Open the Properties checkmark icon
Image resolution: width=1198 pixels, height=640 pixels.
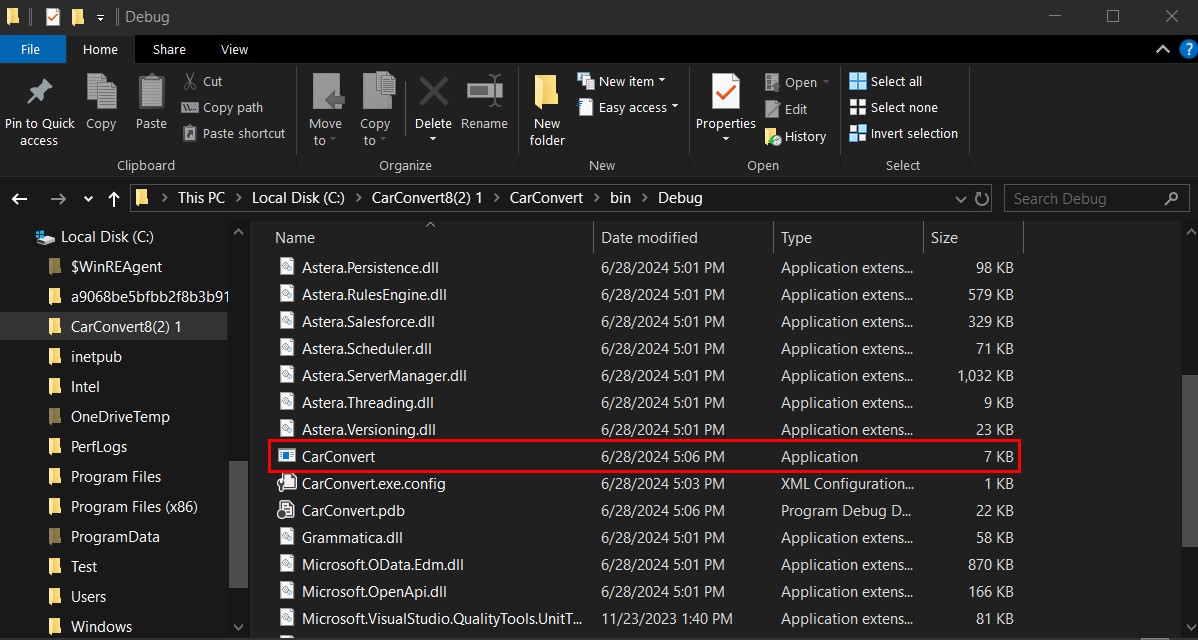point(725,93)
